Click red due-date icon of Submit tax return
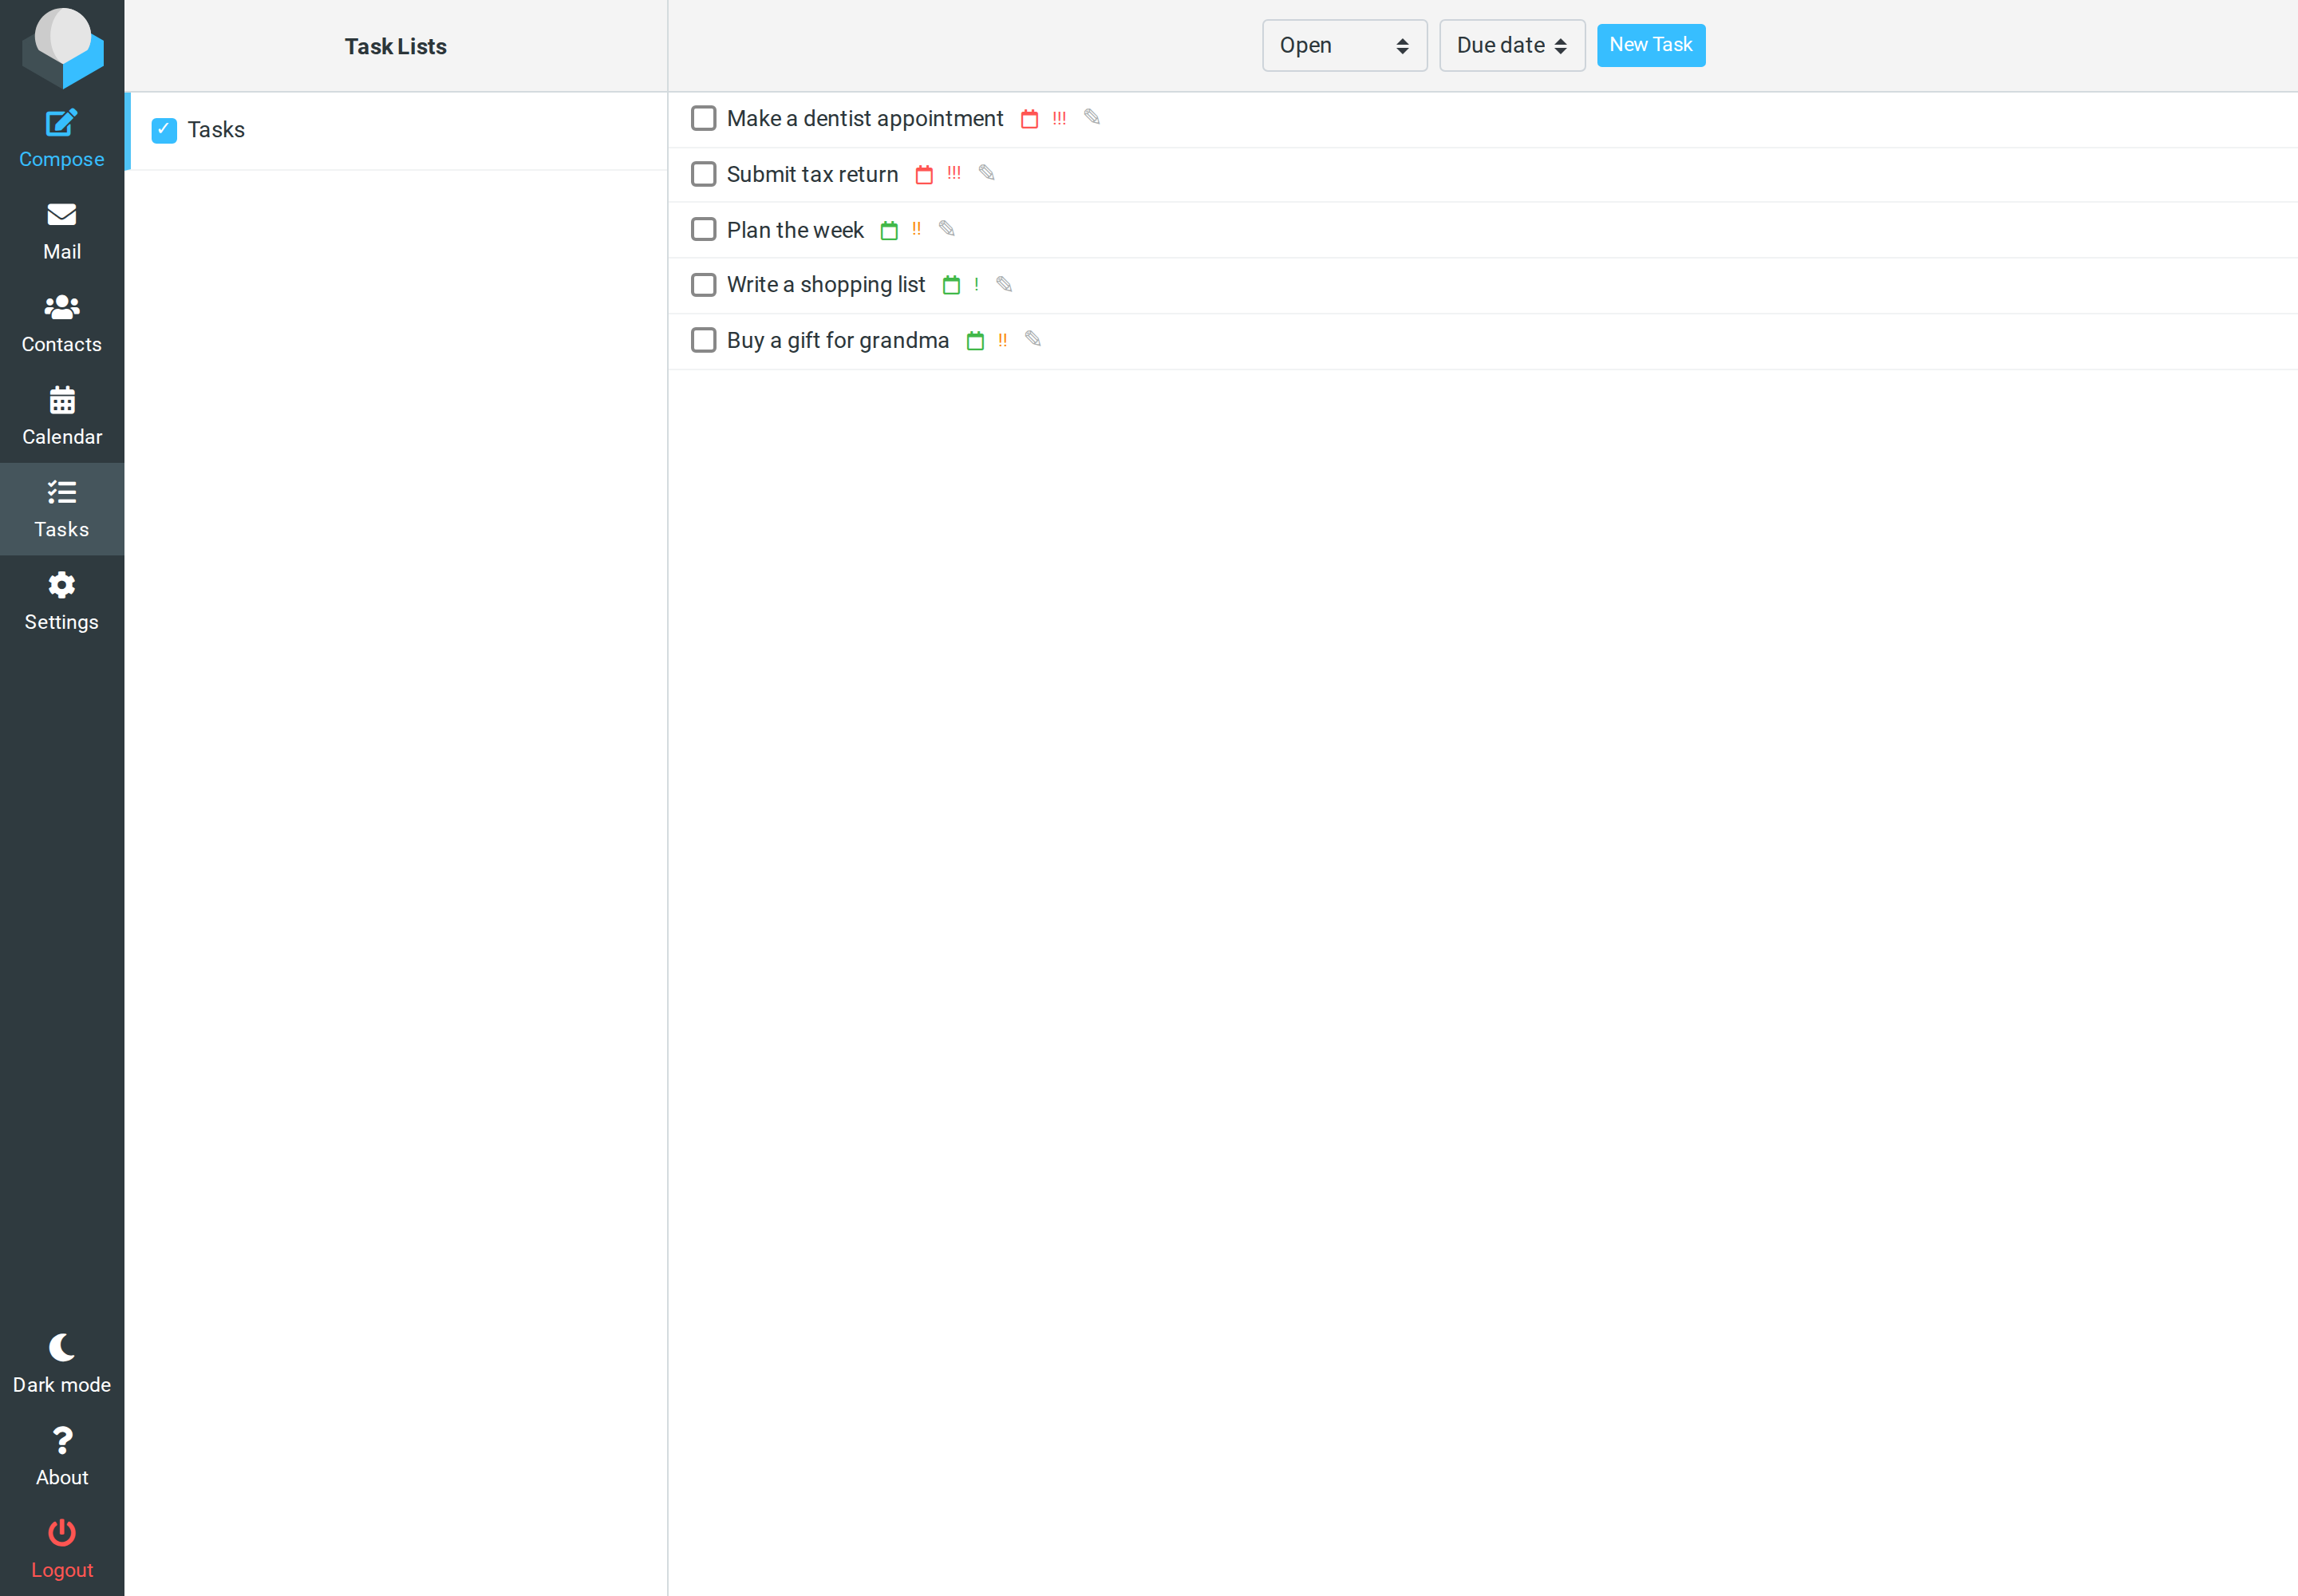This screenshot has width=2298, height=1596. [x=924, y=175]
